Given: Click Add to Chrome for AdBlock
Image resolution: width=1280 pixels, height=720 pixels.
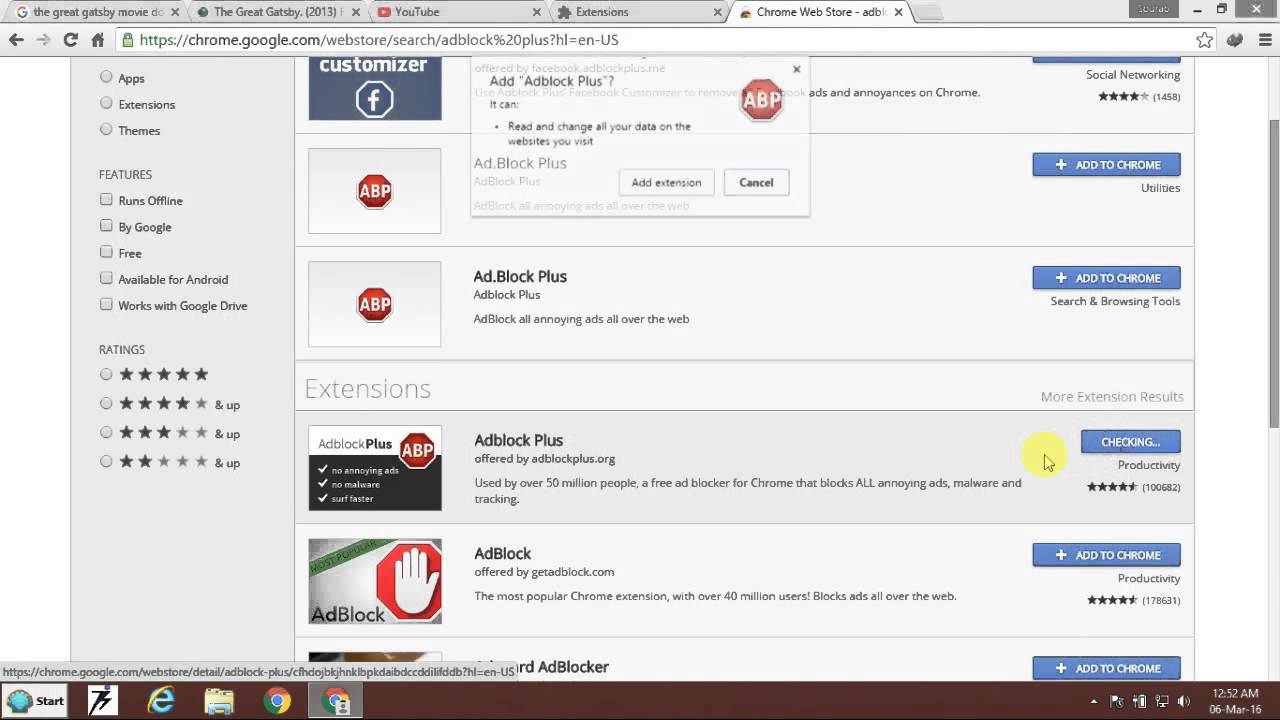Looking at the screenshot, I should [x=1106, y=554].
